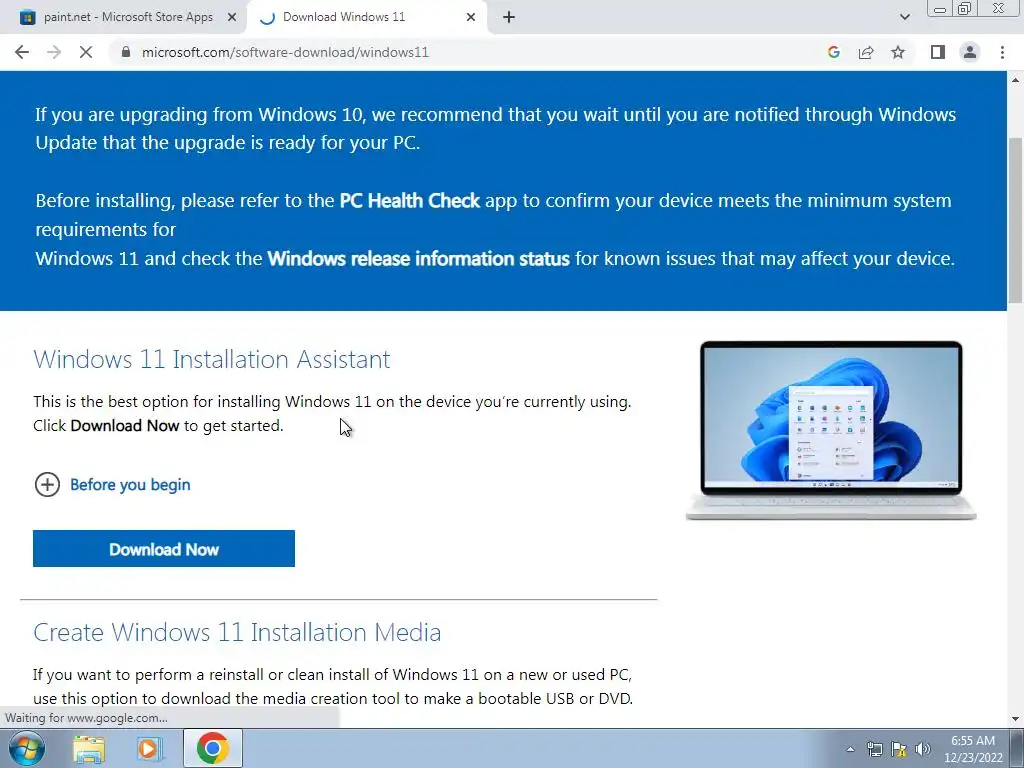The width and height of the screenshot is (1024, 768).
Task: Open the network tray icon
Action: tap(874, 749)
